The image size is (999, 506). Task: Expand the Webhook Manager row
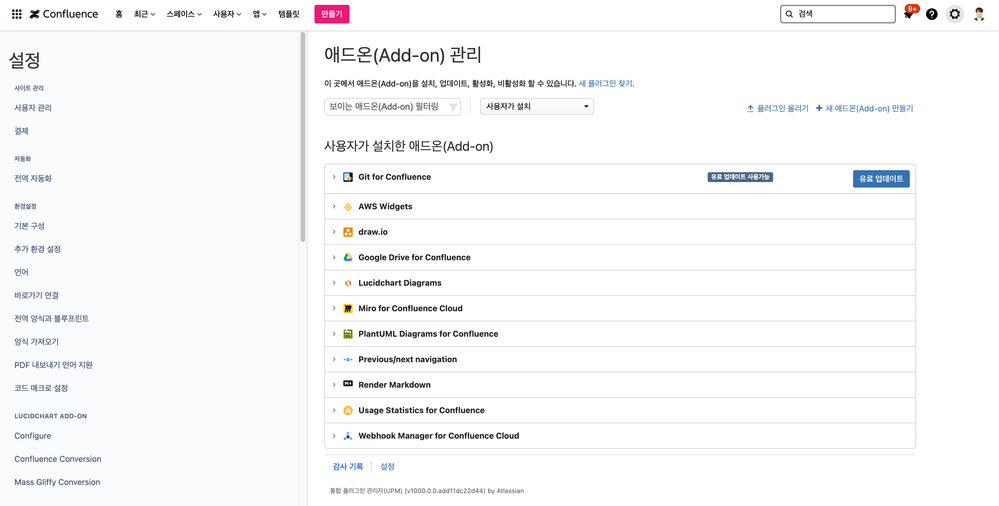(x=333, y=436)
